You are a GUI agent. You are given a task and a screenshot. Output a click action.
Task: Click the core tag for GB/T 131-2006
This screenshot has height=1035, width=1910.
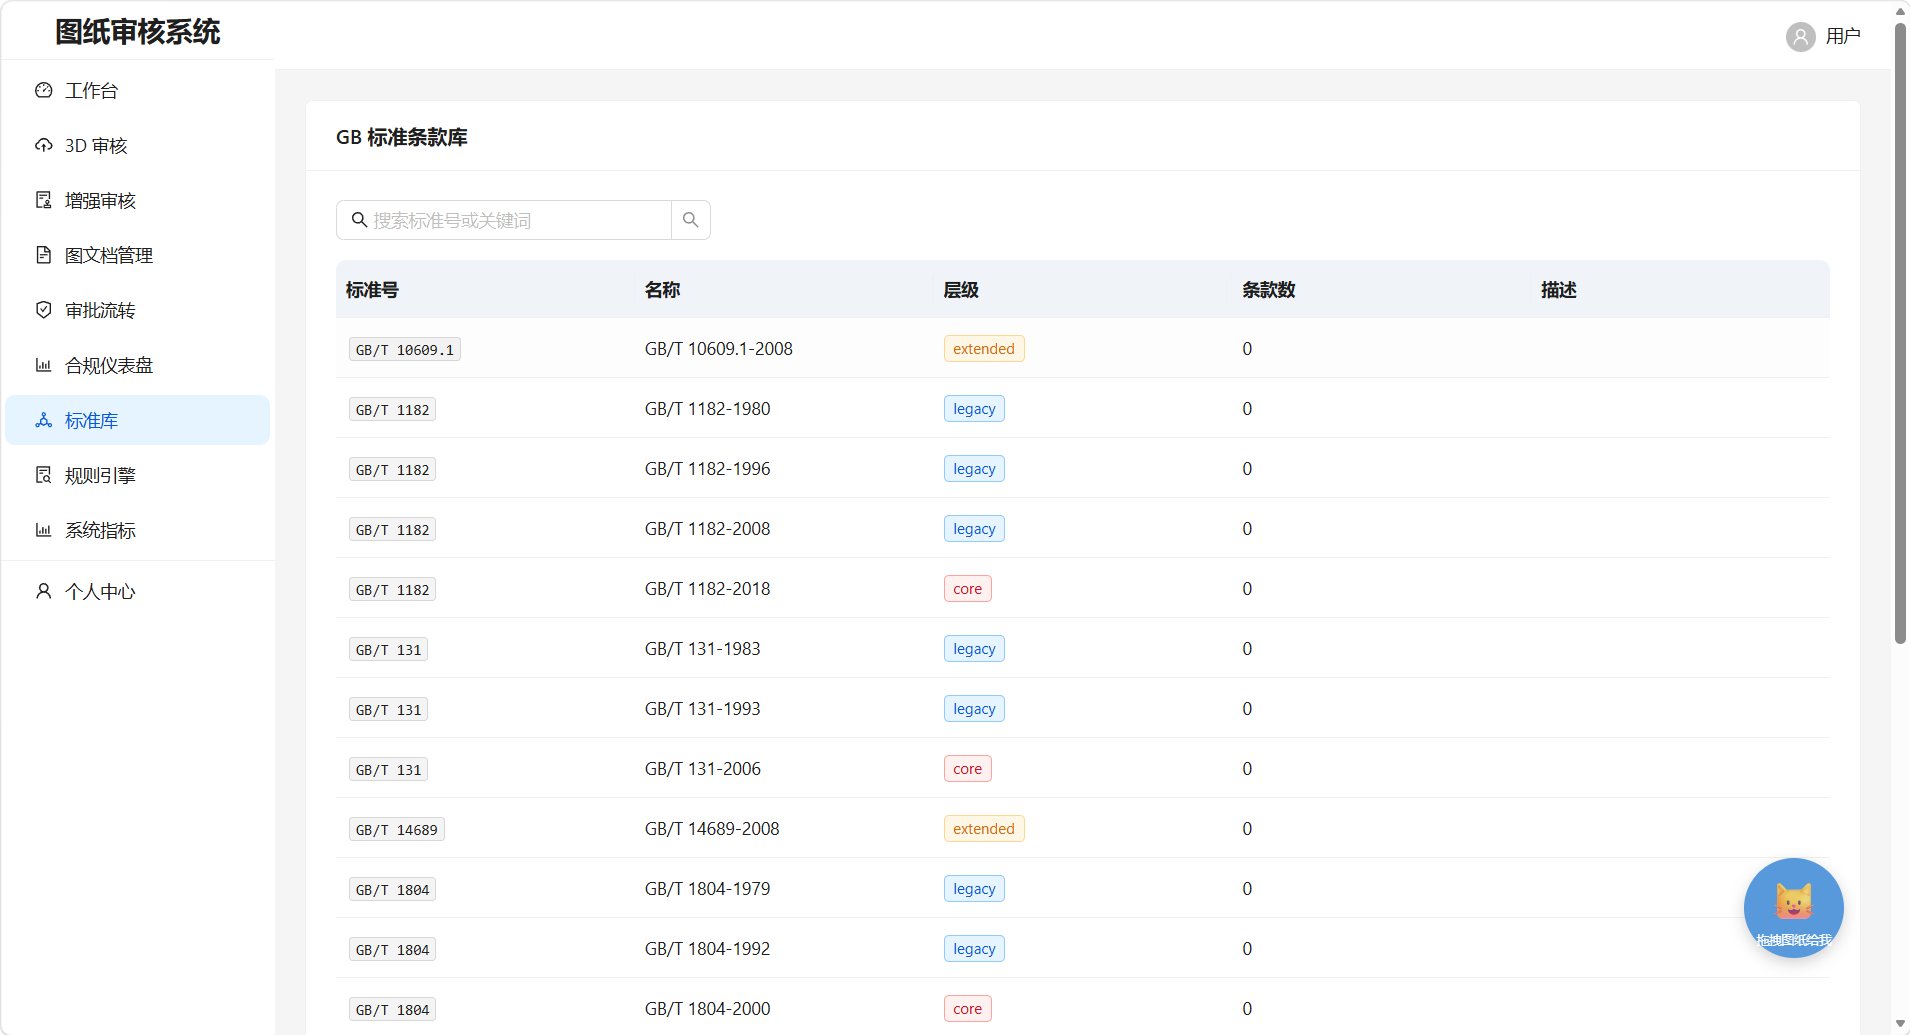(967, 769)
